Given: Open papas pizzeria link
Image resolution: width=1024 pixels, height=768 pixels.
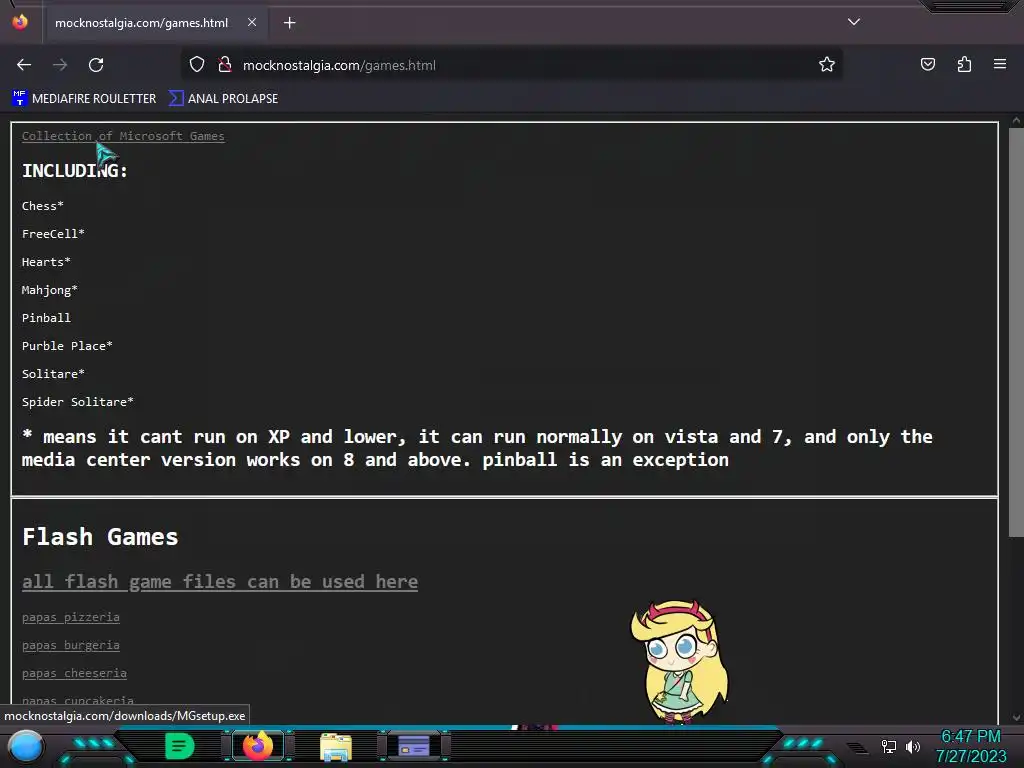Looking at the screenshot, I should click(71, 617).
